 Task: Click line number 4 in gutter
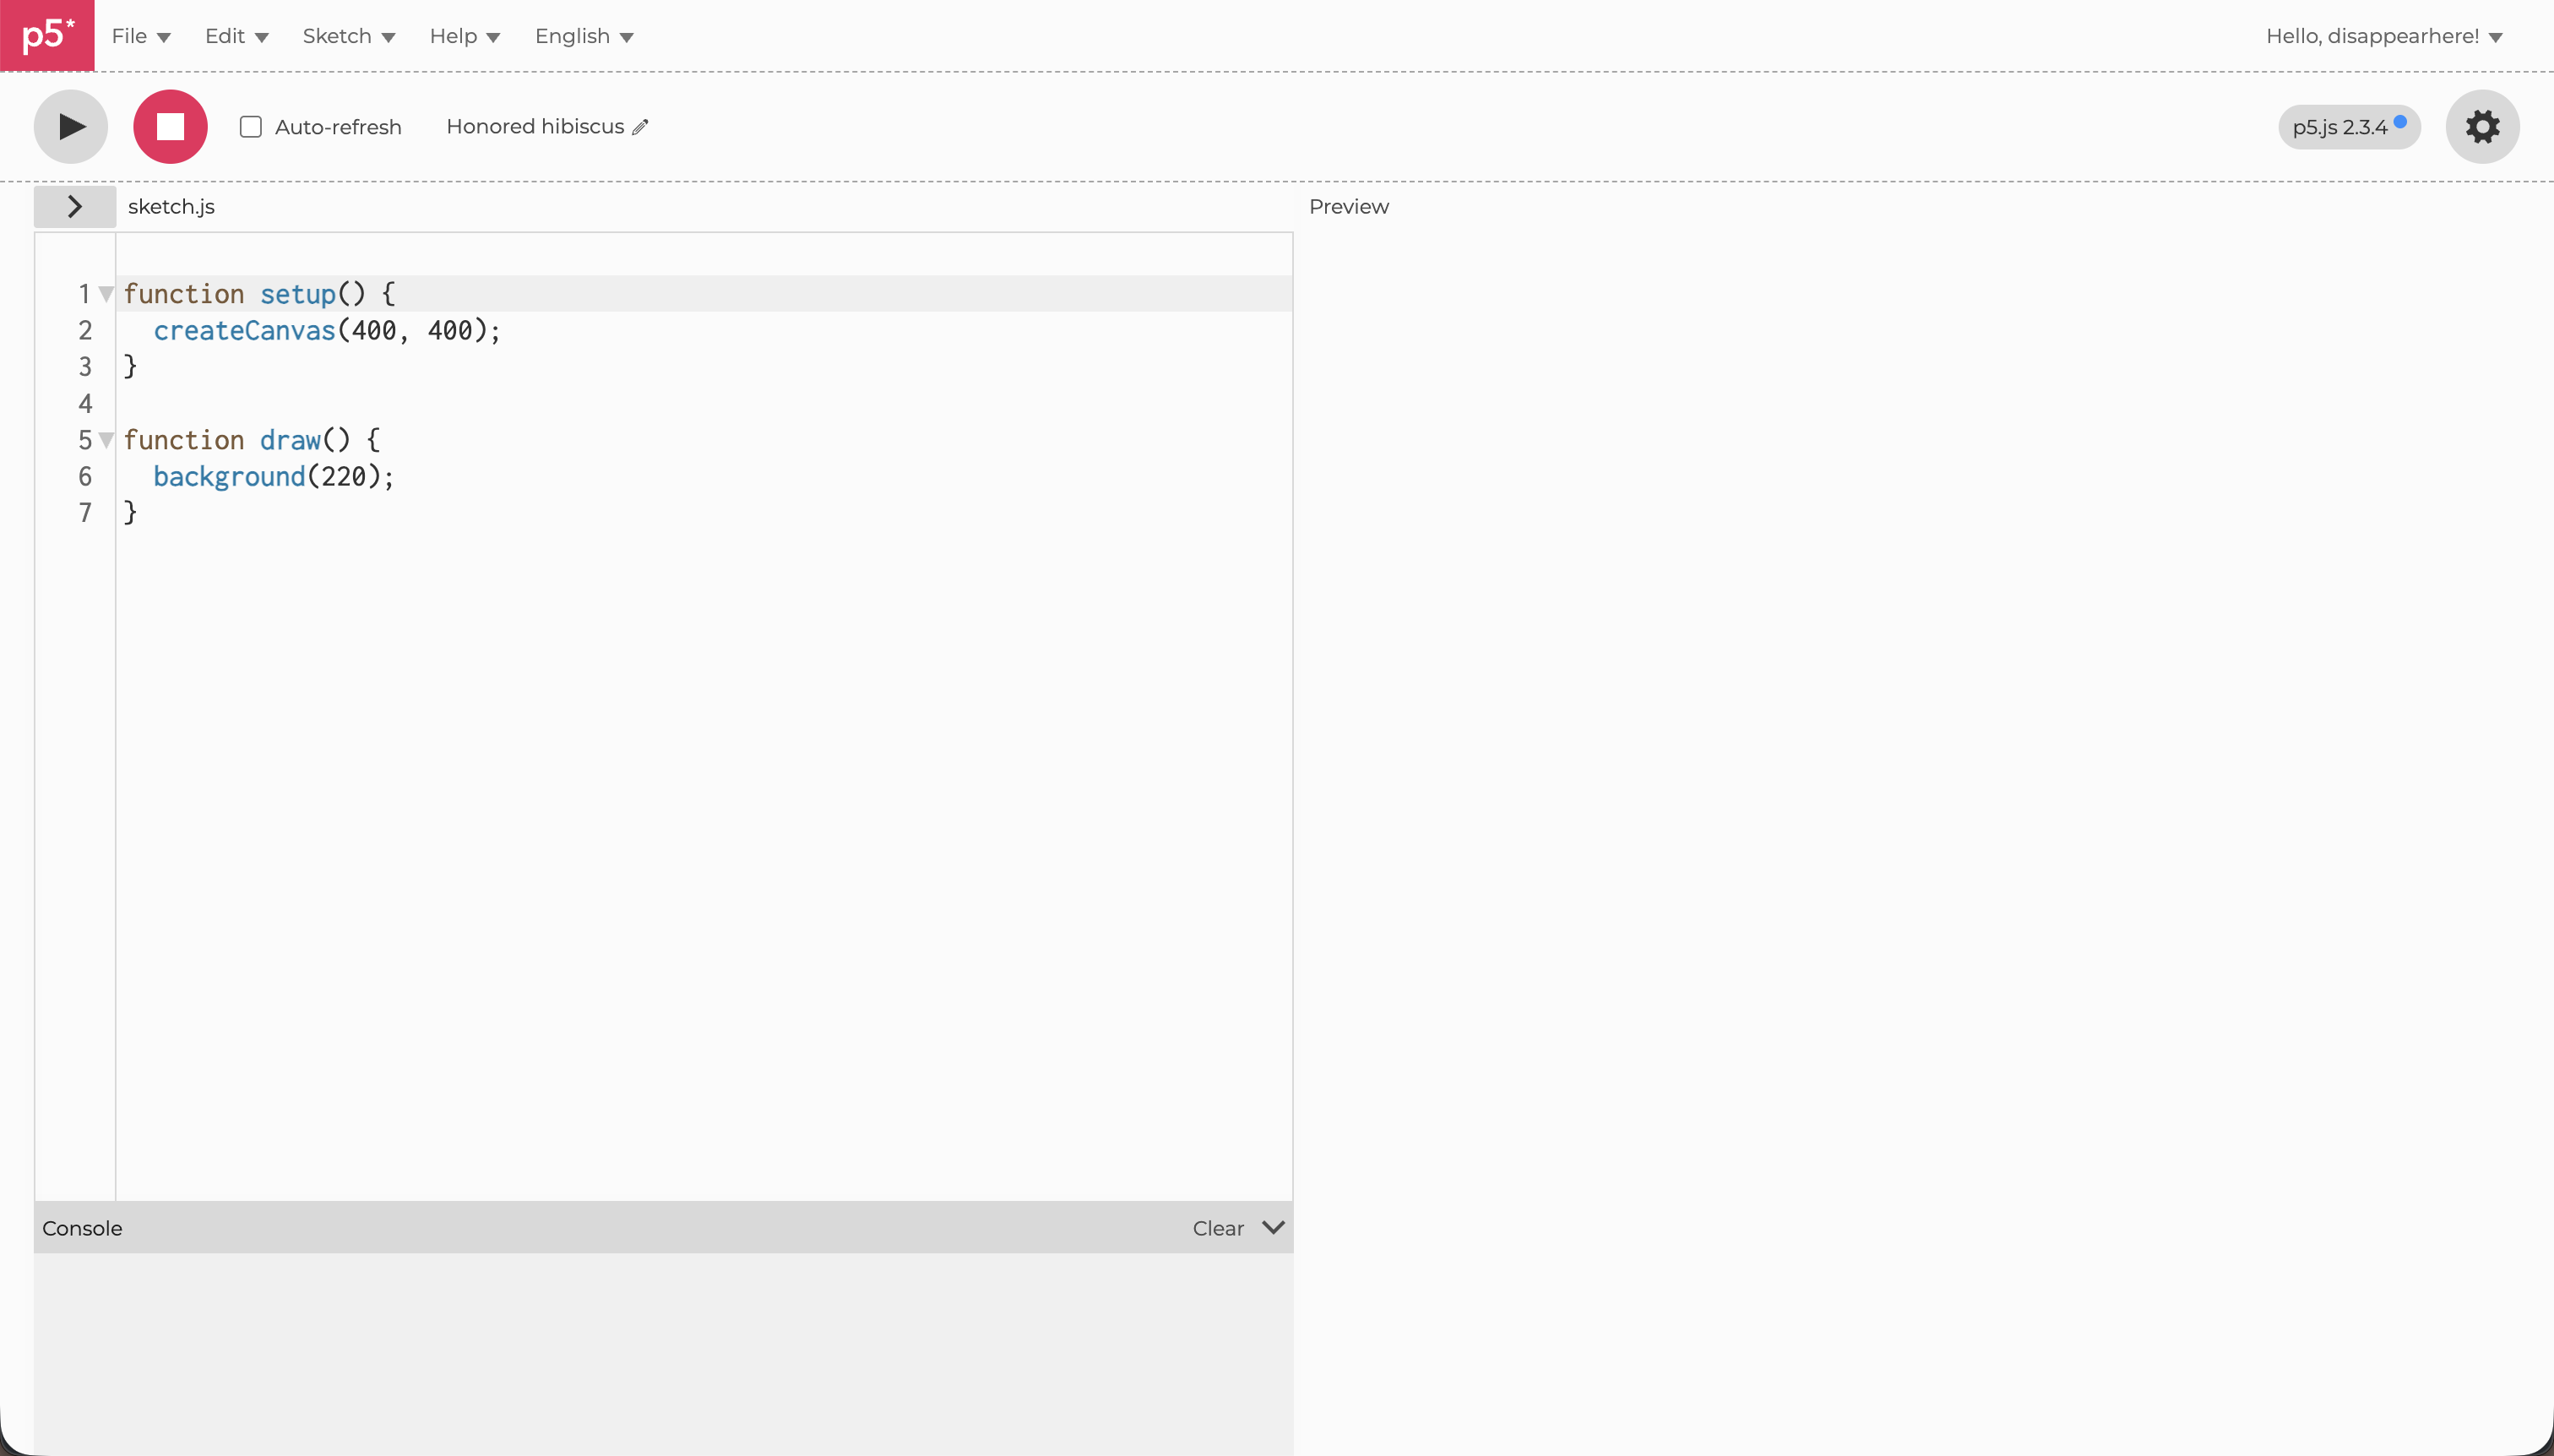click(x=85, y=404)
